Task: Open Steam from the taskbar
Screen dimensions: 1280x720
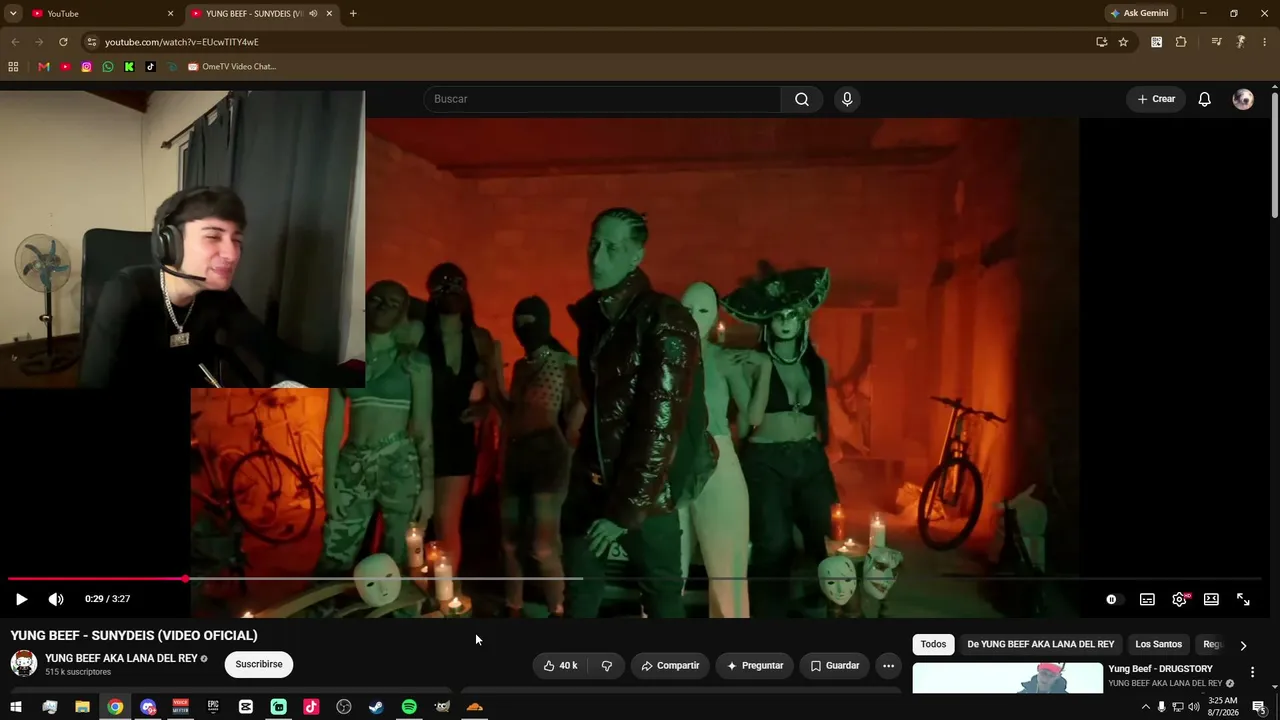Action: pos(376,707)
